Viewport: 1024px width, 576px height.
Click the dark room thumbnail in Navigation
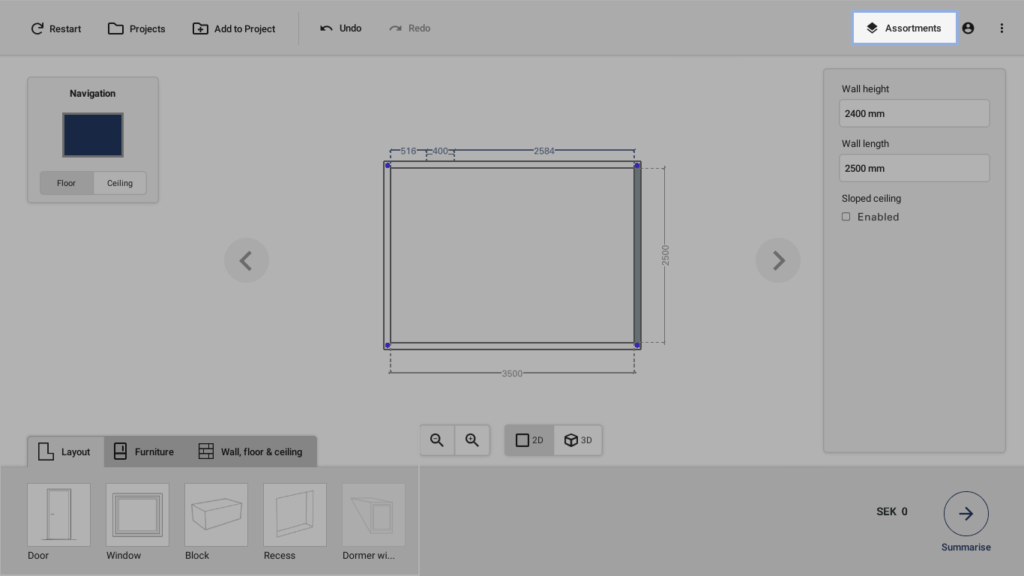coord(93,135)
